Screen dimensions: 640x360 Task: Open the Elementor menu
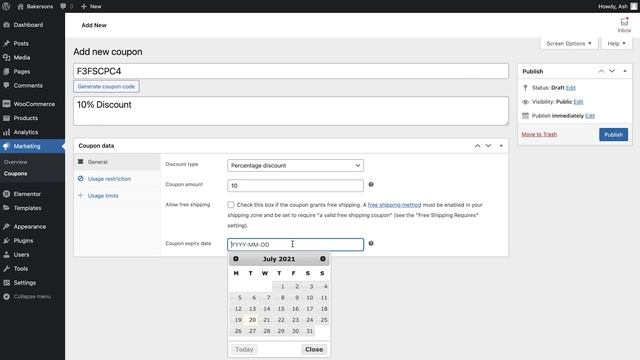click(27, 194)
